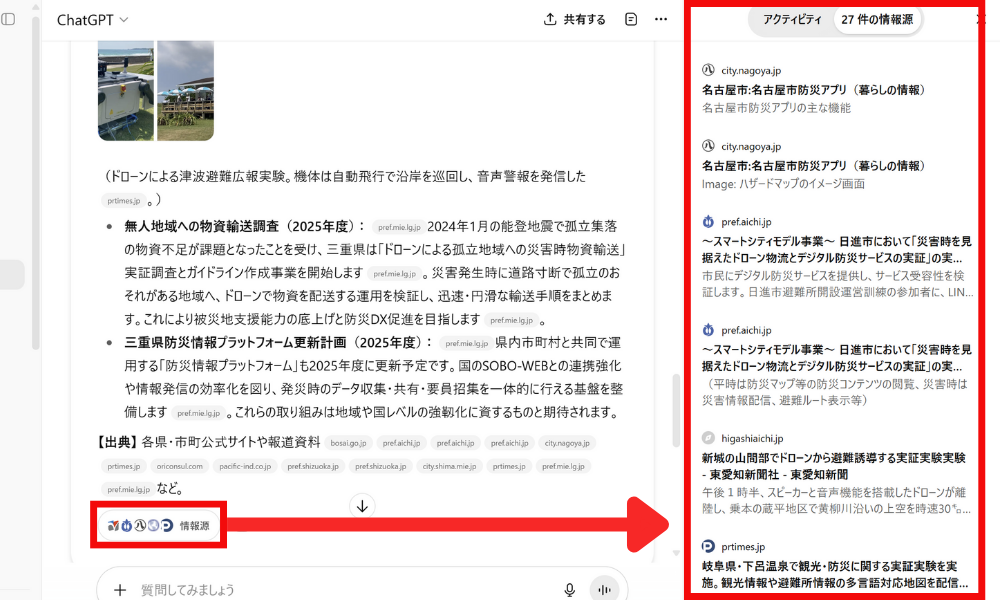The image size is (1000, 600).
Task: Open the pacific-ind.co.jp source chip
Action: pos(245,466)
